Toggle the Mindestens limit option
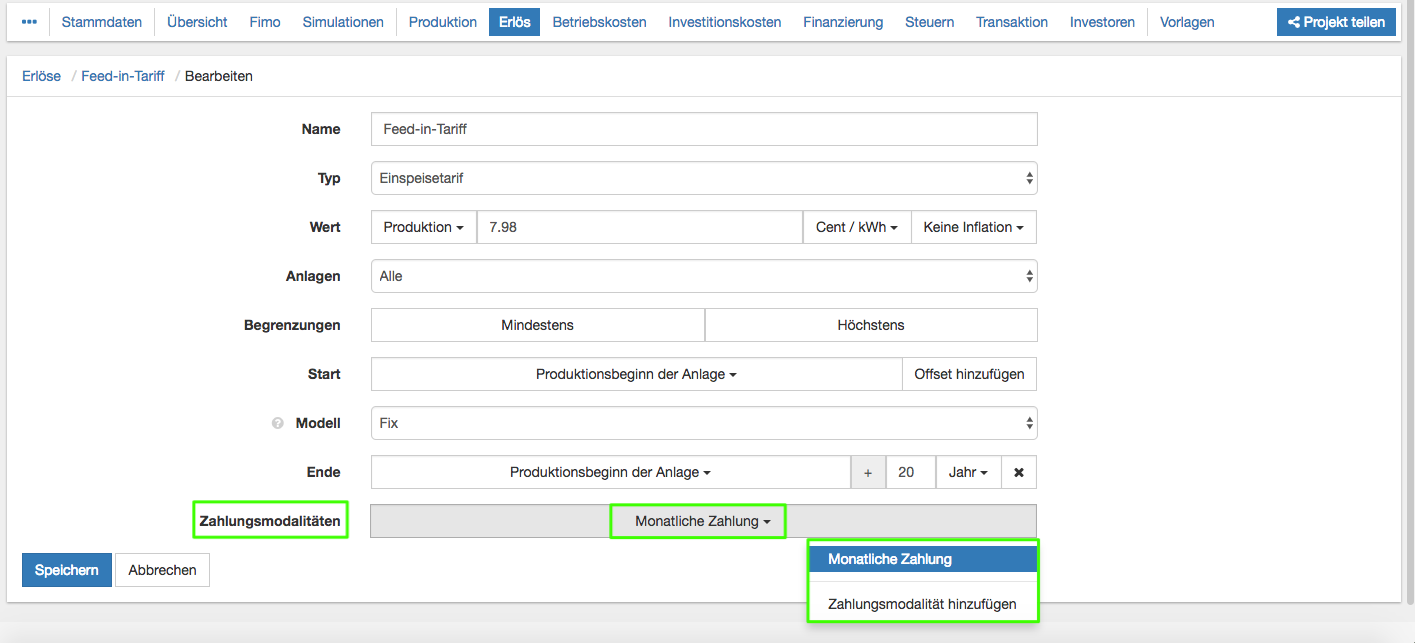The image size is (1415, 643). 537,325
